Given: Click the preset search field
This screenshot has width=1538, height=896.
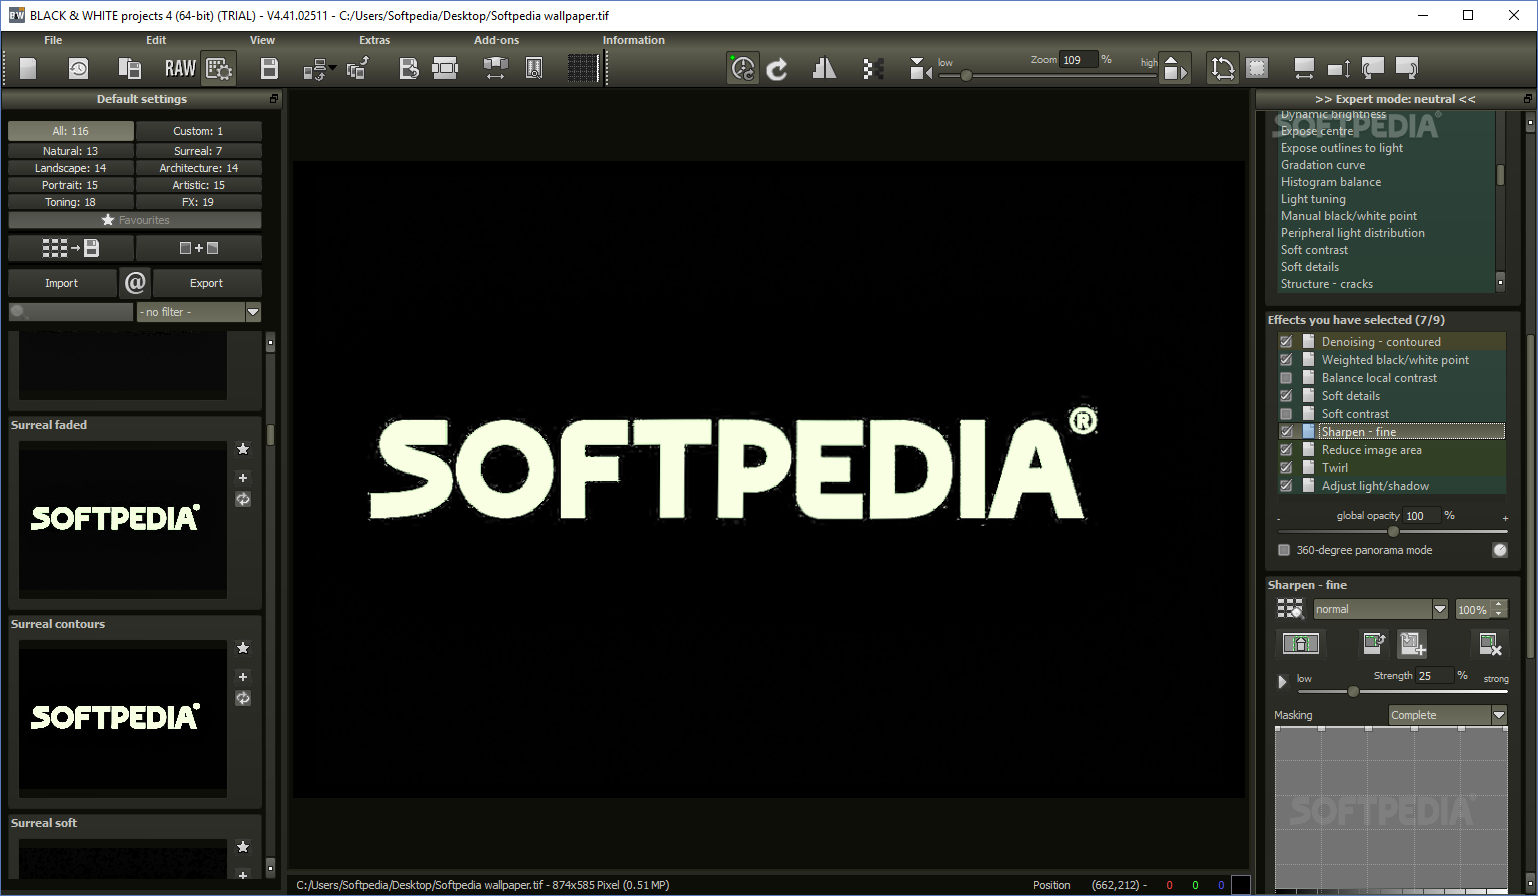Looking at the screenshot, I should click(71, 312).
